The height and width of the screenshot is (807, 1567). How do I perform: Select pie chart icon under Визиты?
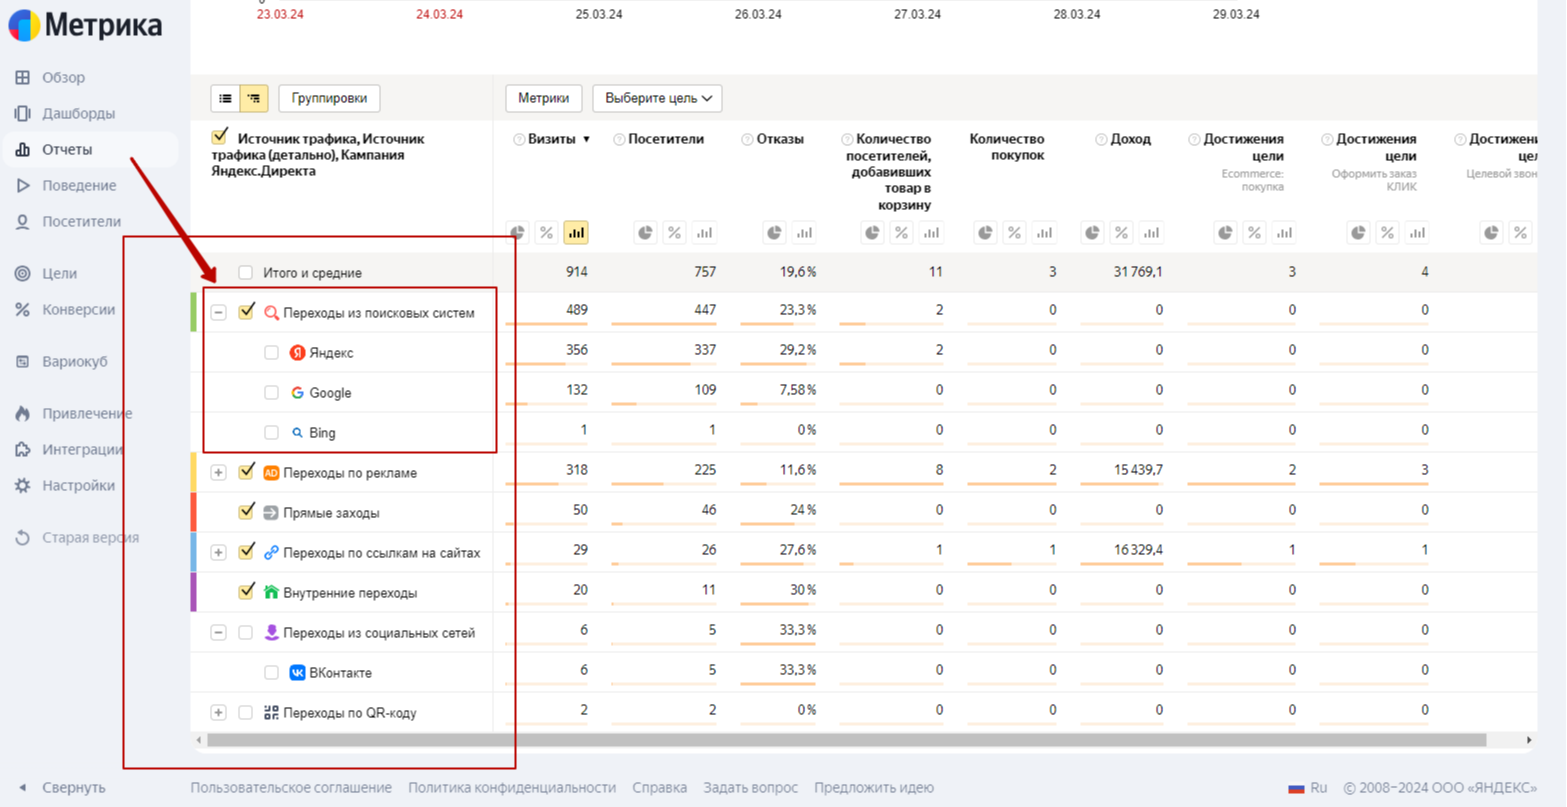pyautogui.click(x=518, y=233)
